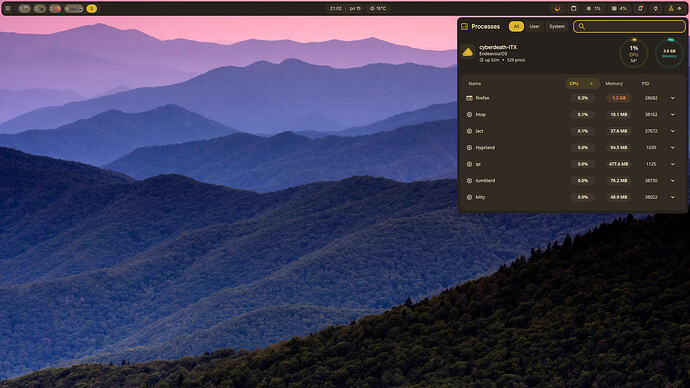Click the lact process gear icon
The image size is (690, 388).
point(469,131)
